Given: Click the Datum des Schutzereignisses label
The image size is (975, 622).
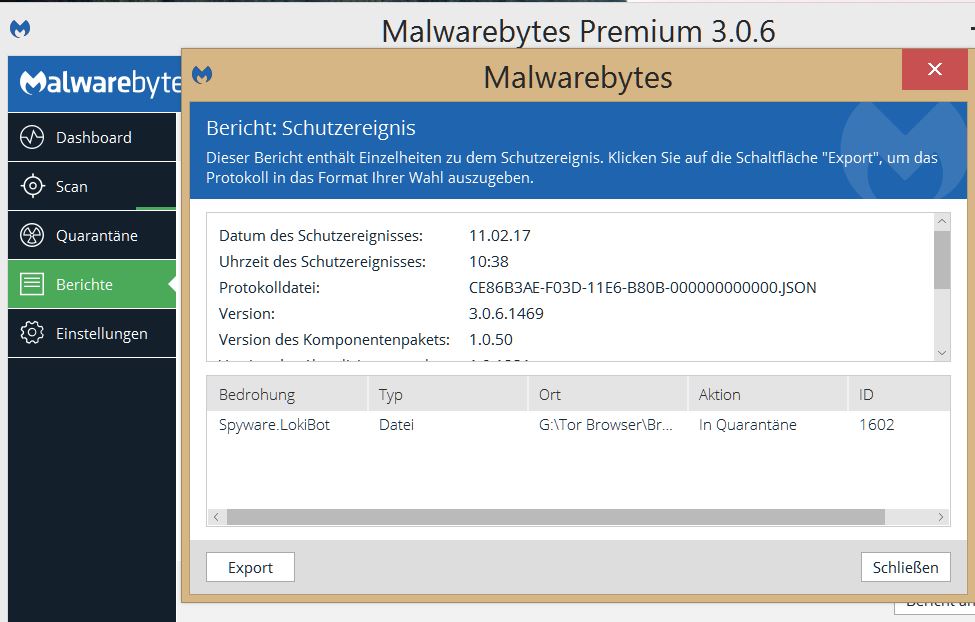Looking at the screenshot, I should pos(321,236).
